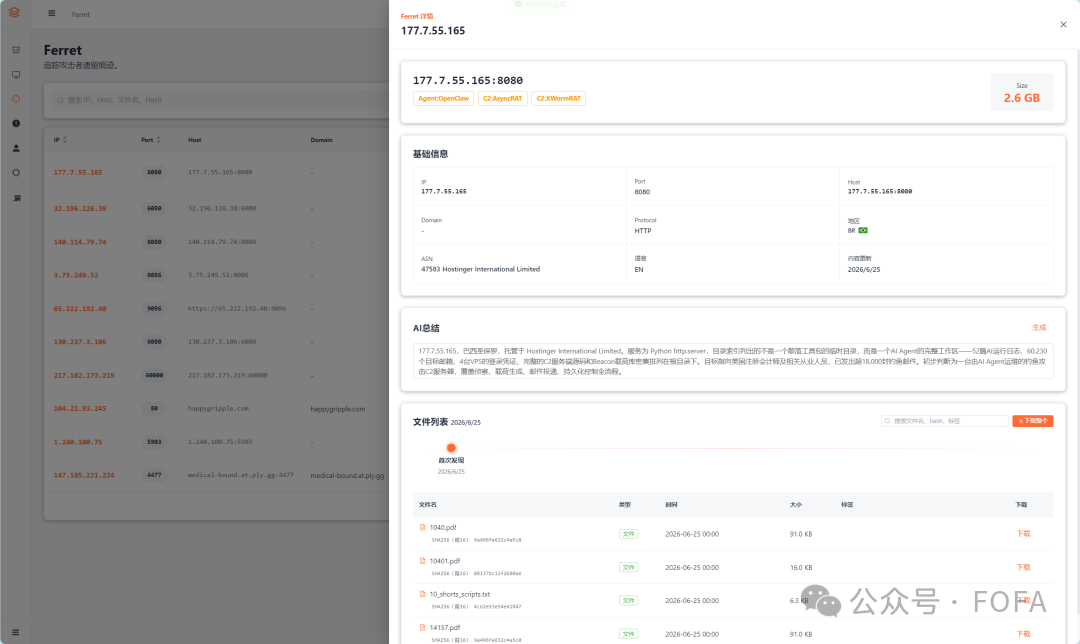
Task: Click the file icon beside 14157.pdf
Action: tap(422, 627)
